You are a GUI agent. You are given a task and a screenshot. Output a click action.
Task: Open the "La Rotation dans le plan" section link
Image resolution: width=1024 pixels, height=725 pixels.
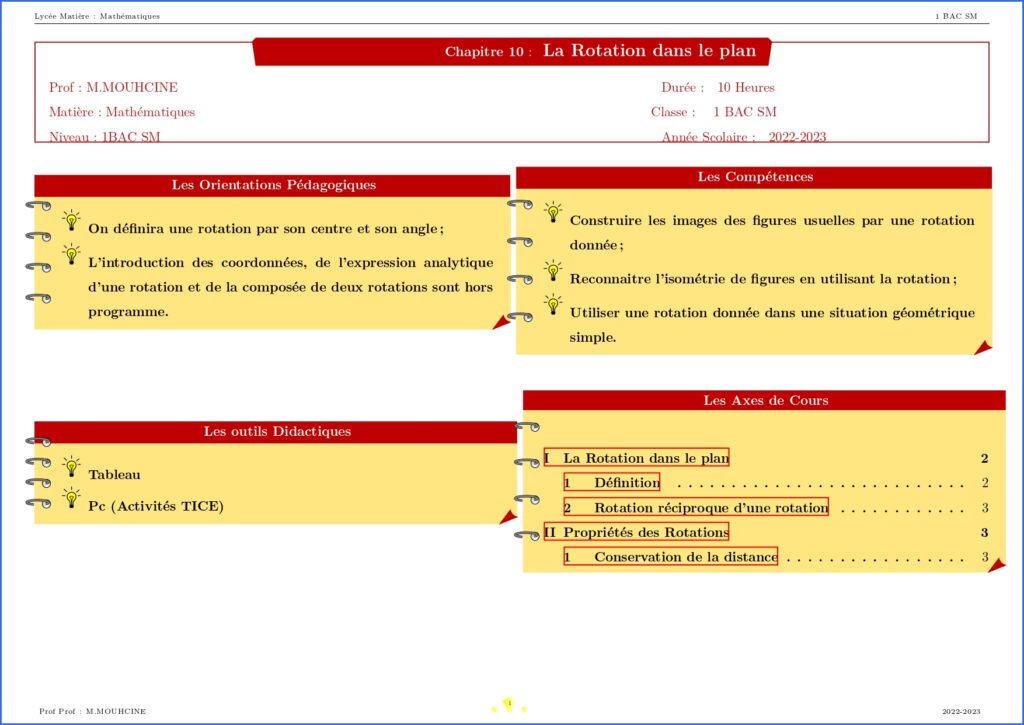coord(636,458)
